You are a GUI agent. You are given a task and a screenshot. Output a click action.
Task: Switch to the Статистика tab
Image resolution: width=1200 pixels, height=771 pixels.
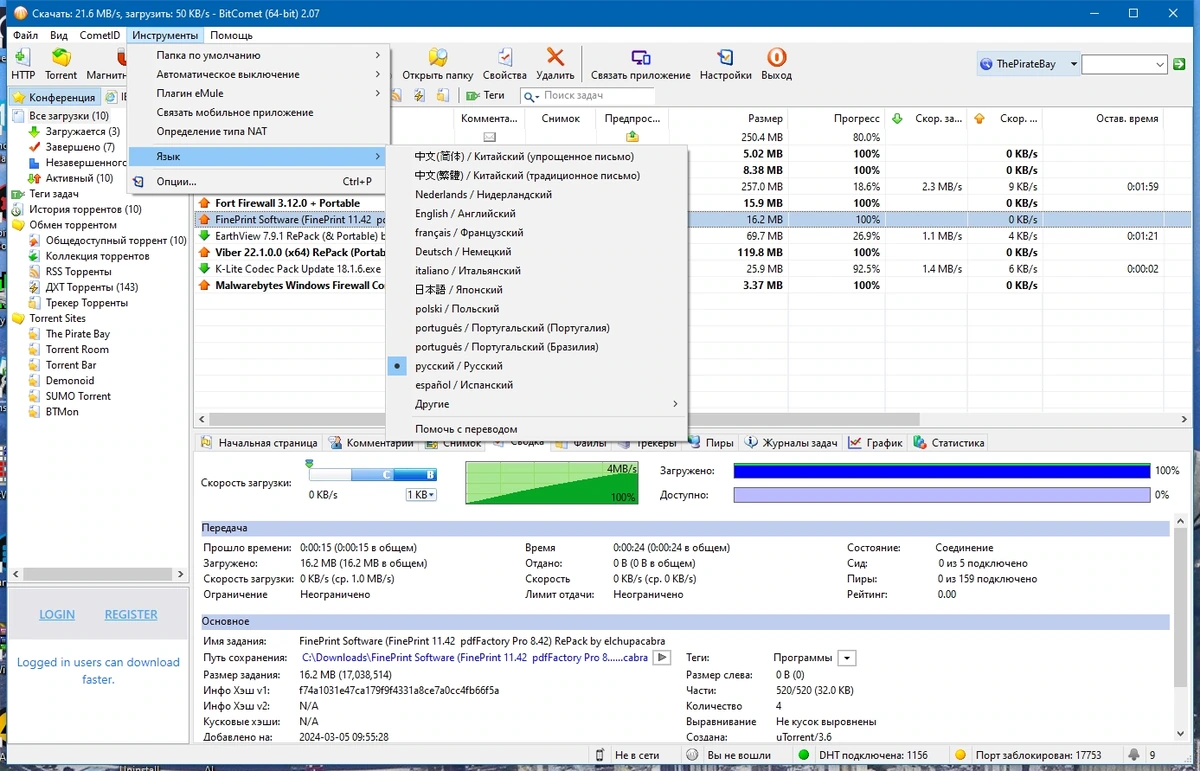pos(948,442)
